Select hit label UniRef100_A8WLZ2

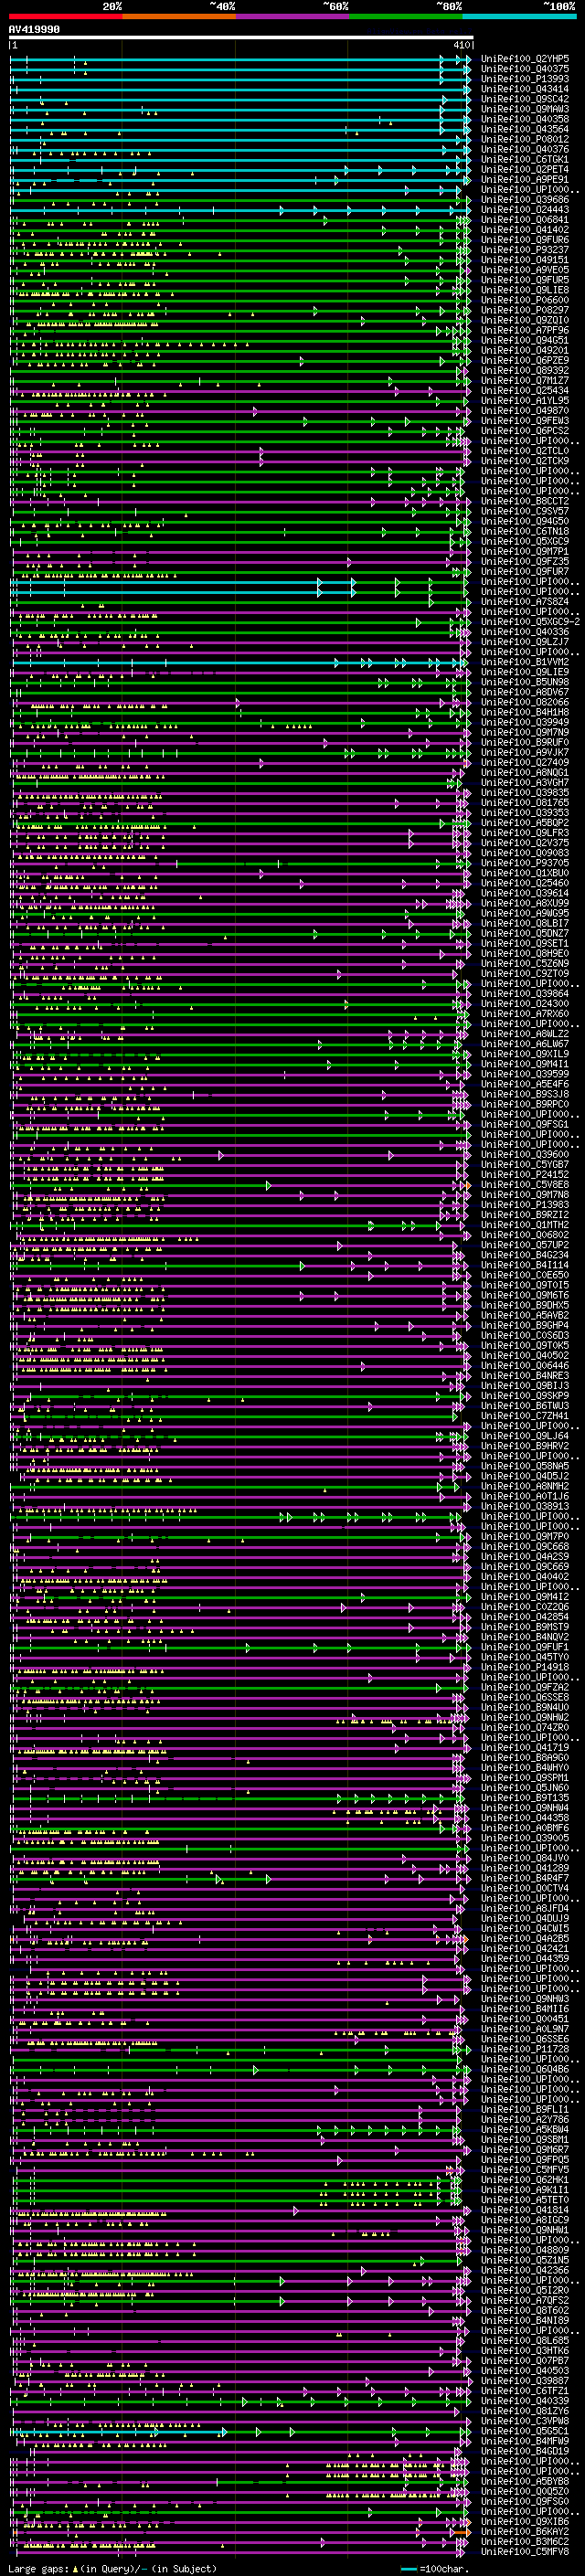(x=525, y=1034)
